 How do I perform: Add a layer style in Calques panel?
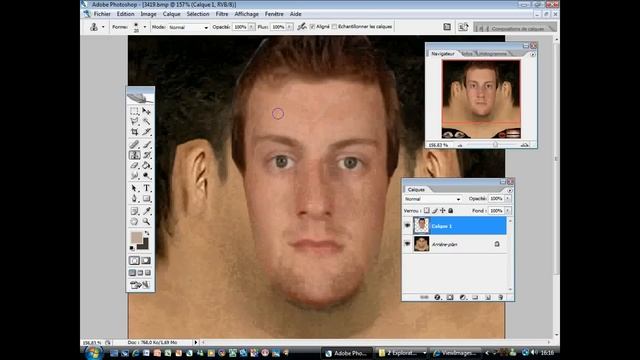(x=437, y=297)
